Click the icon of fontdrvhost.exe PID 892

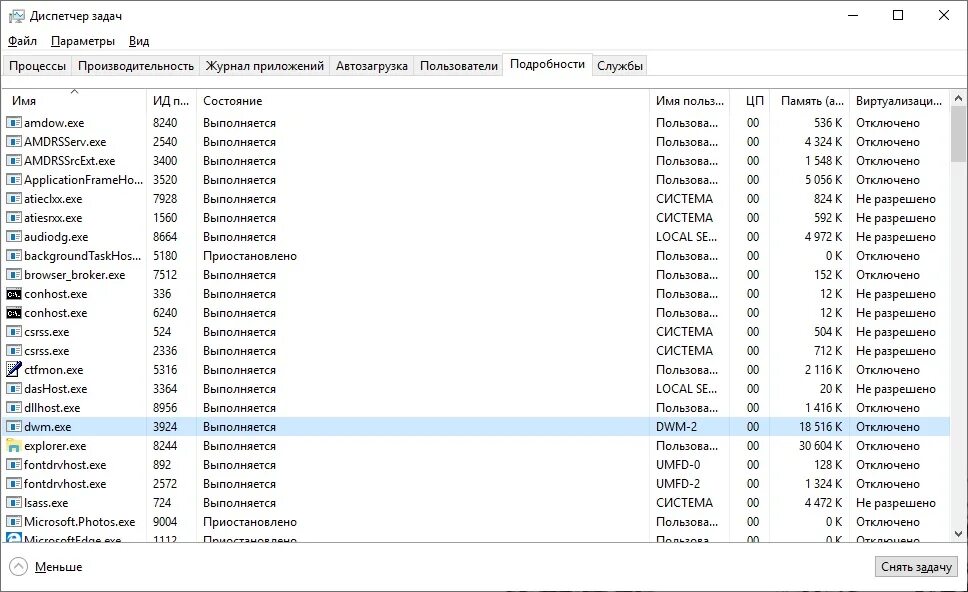click(14, 465)
